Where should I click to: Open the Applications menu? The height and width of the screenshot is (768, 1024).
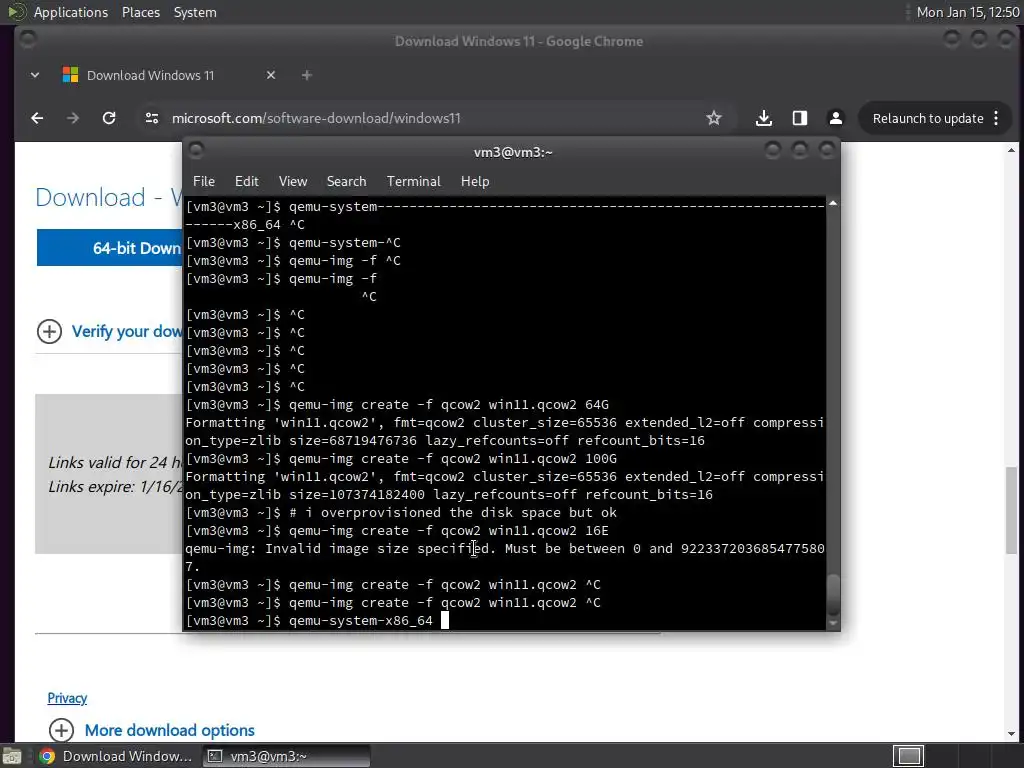pos(71,12)
